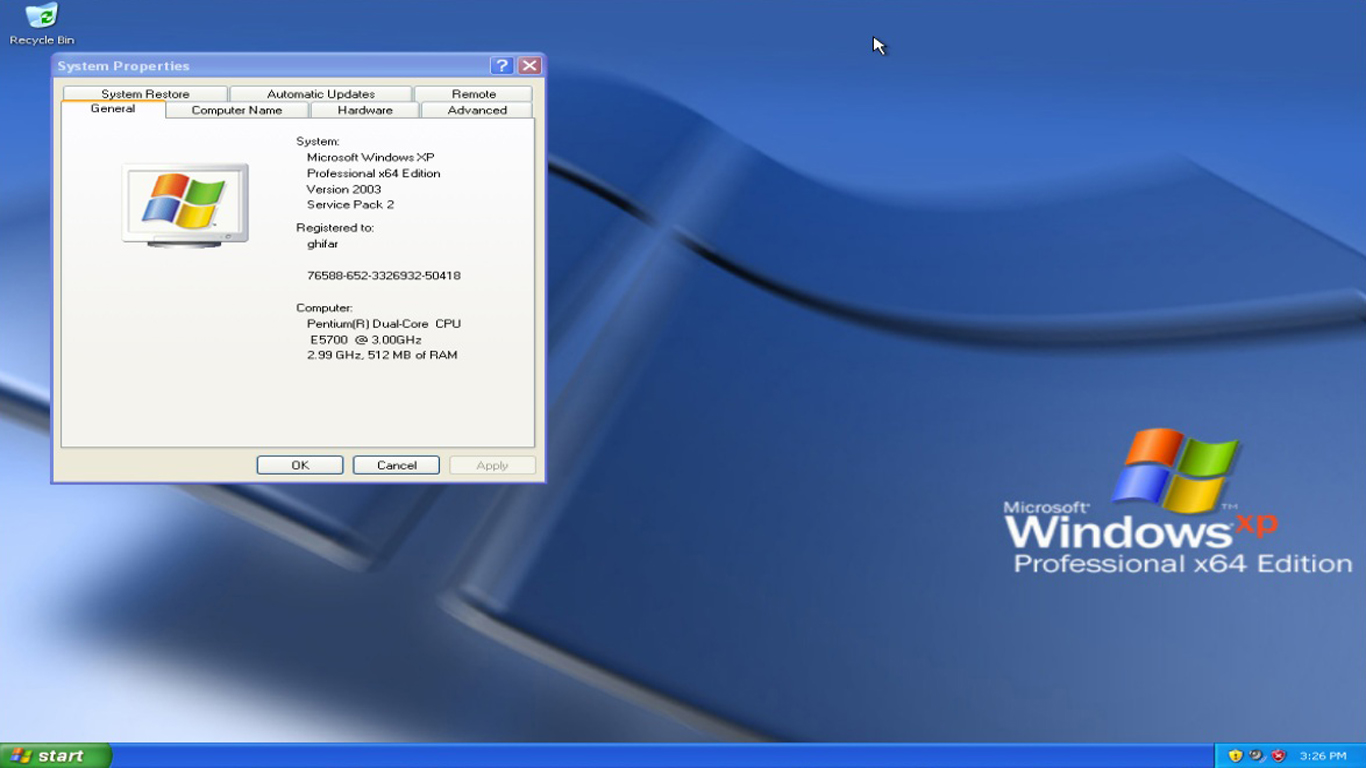
Task: Switch to the System Restore tab
Action: coord(146,92)
